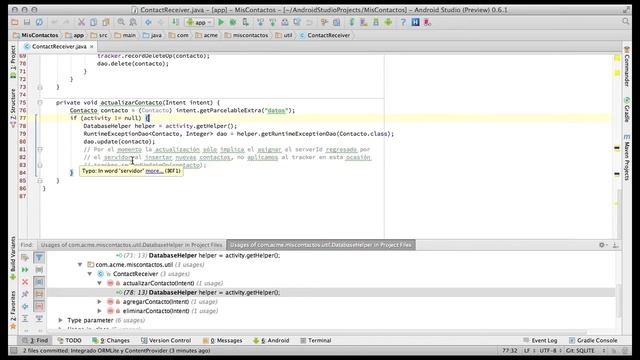640x360 pixels.
Task: Pin the Find tab with pin icon
Action: tap(25, 294)
